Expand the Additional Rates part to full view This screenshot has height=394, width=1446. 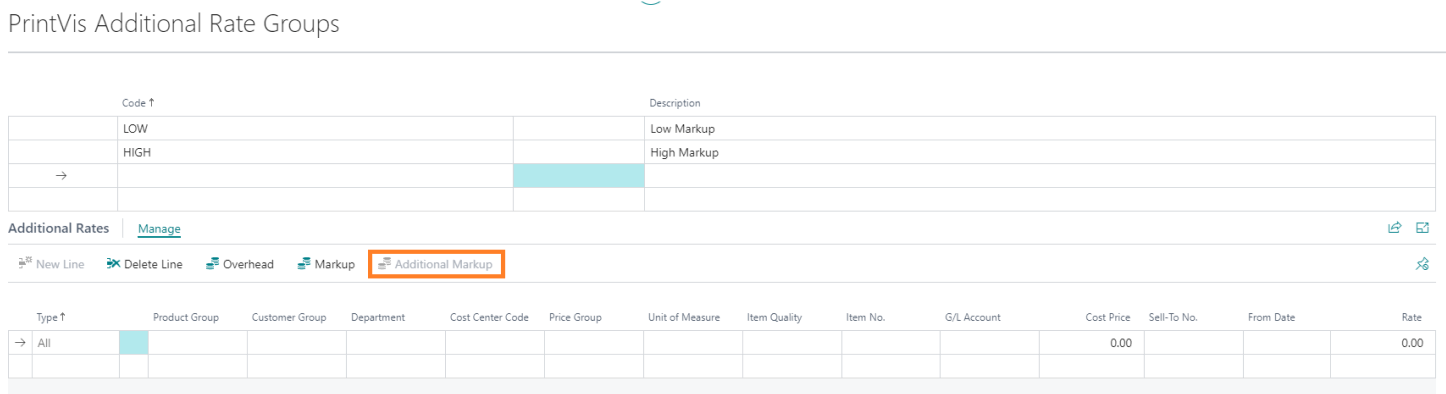(x=1423, y=228)
